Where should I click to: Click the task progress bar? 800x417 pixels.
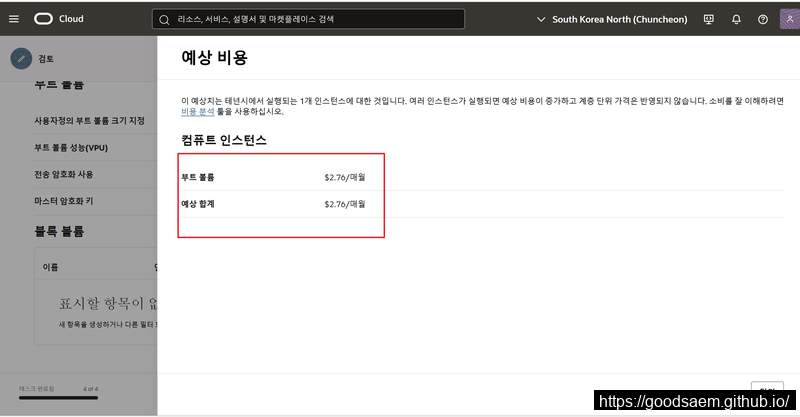pyautogui.click(x=58, y=398)
